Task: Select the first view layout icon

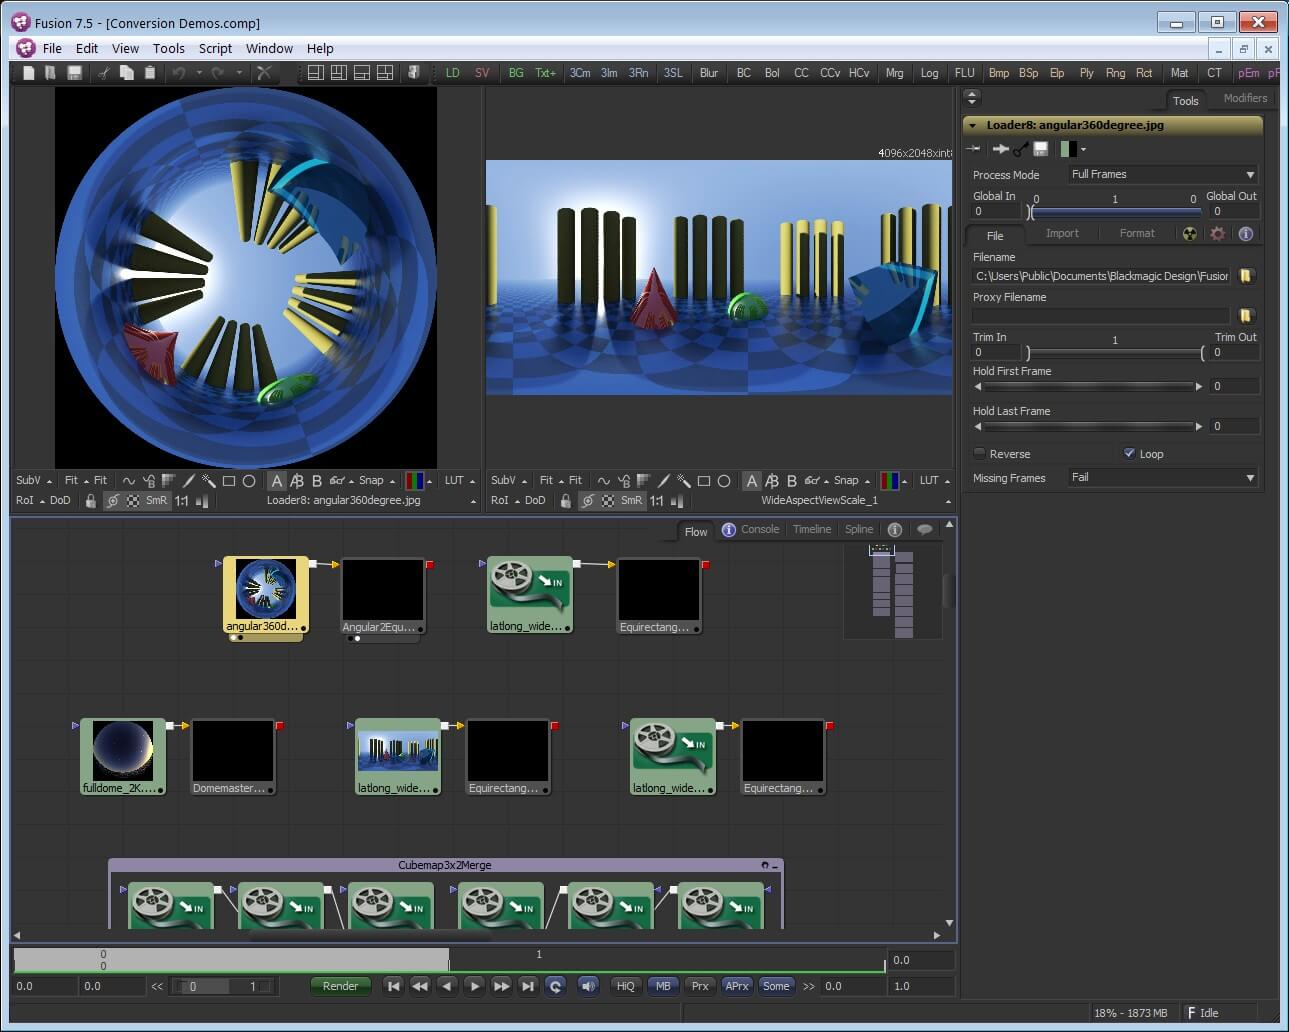Action: [x=315, y=73]
